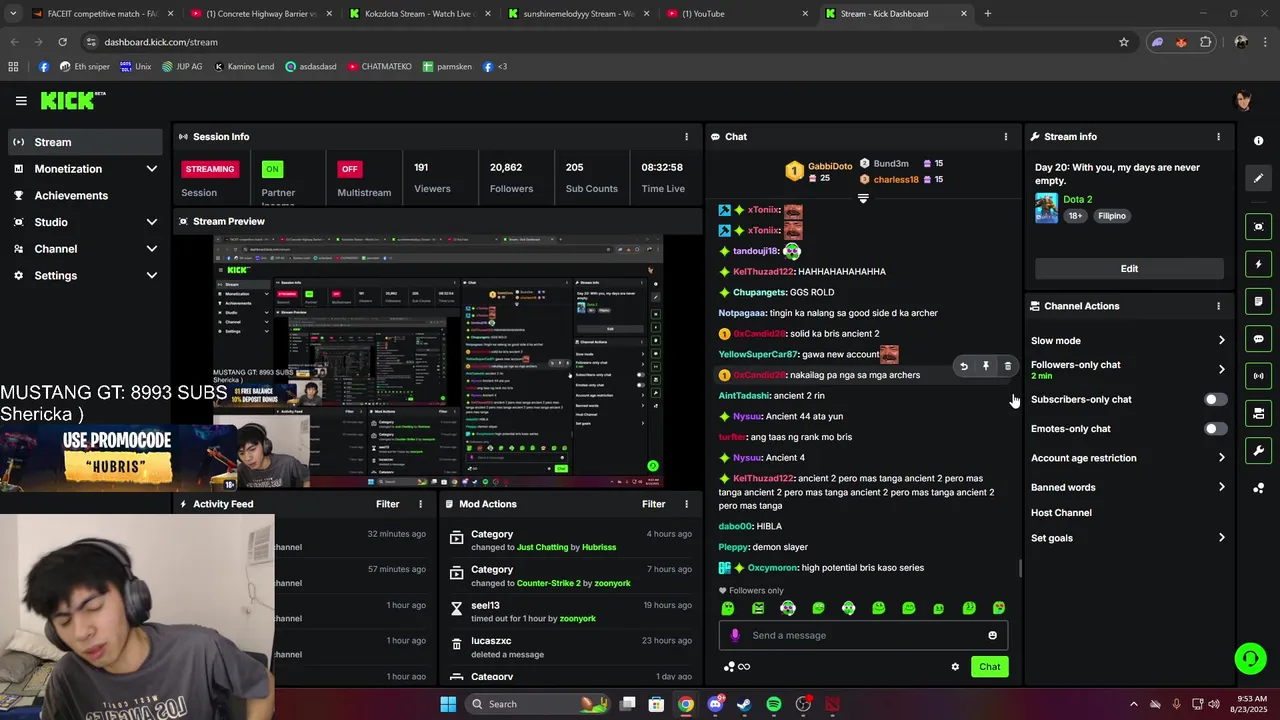Click the pencil edit icon in right toolbar strip
Viewport: 1280px width, 720px height.
coord(1259,178)
